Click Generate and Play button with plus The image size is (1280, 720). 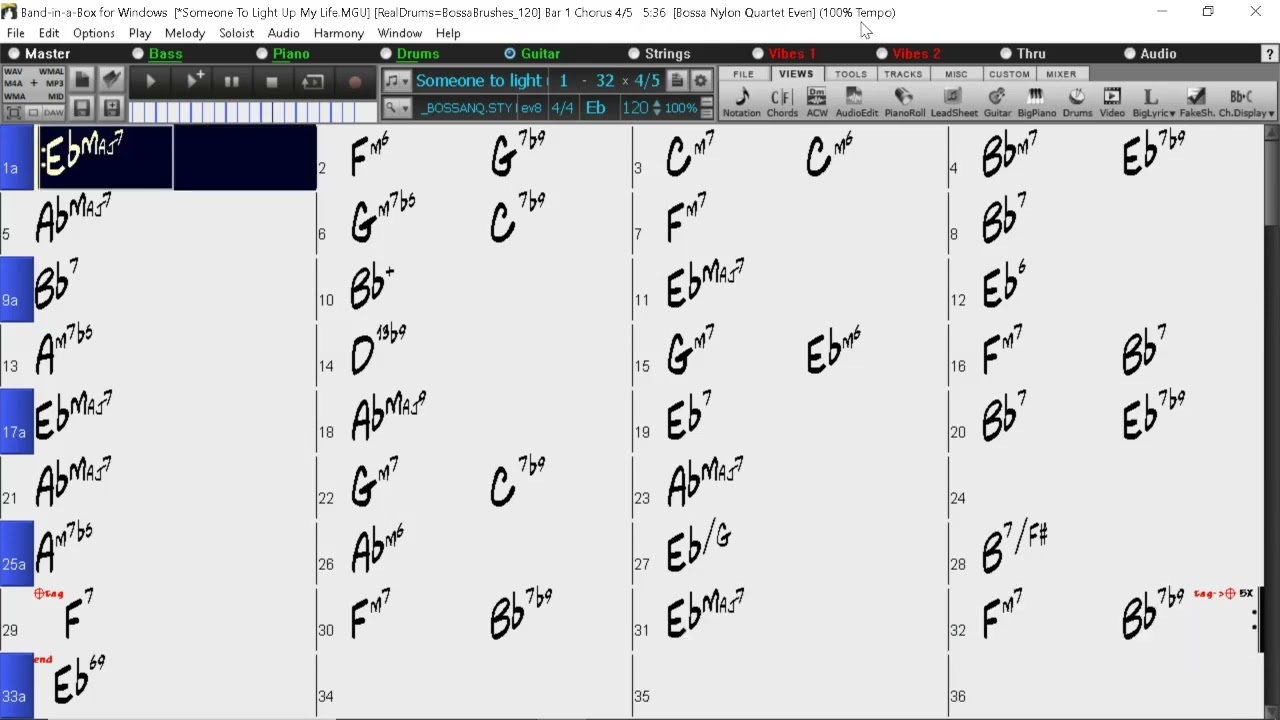click(x=195, y=82)
